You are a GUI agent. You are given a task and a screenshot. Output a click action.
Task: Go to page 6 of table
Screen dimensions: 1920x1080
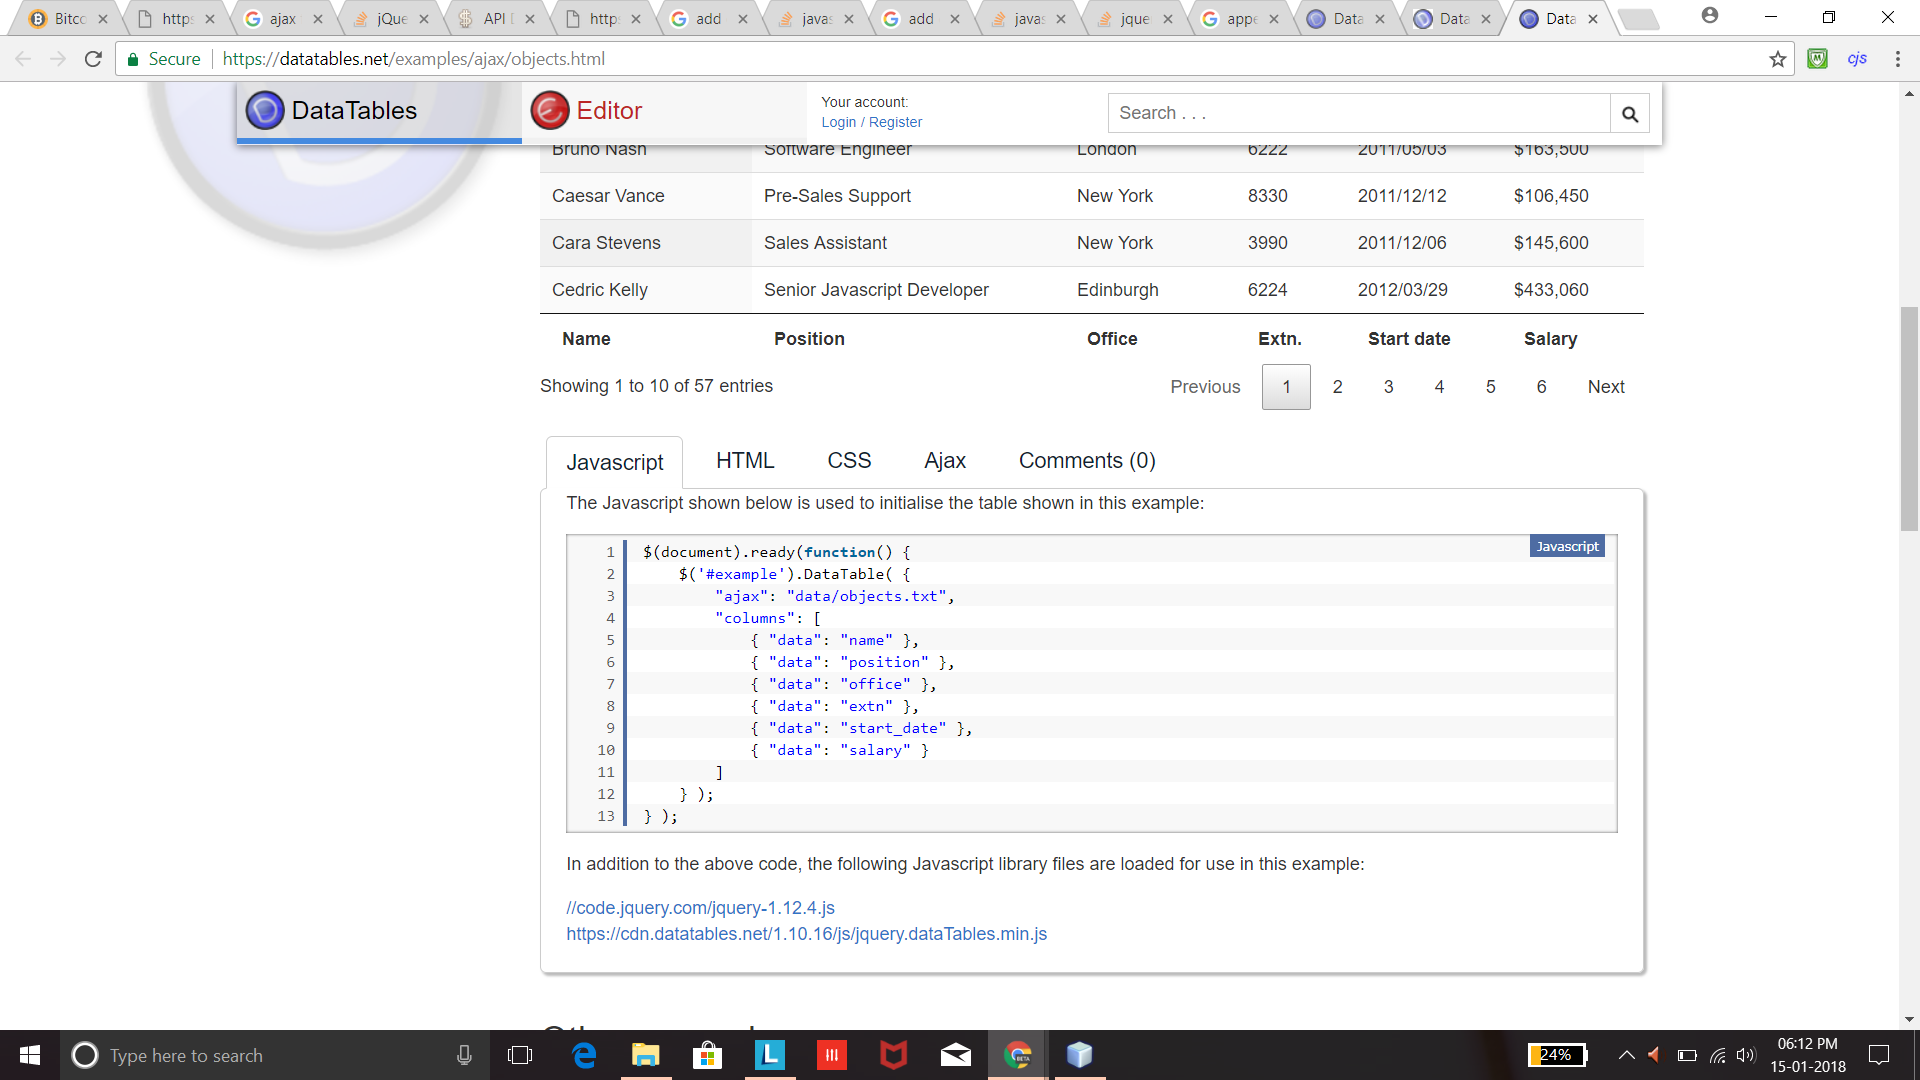pyautogui.click(x=1541, y=387)
